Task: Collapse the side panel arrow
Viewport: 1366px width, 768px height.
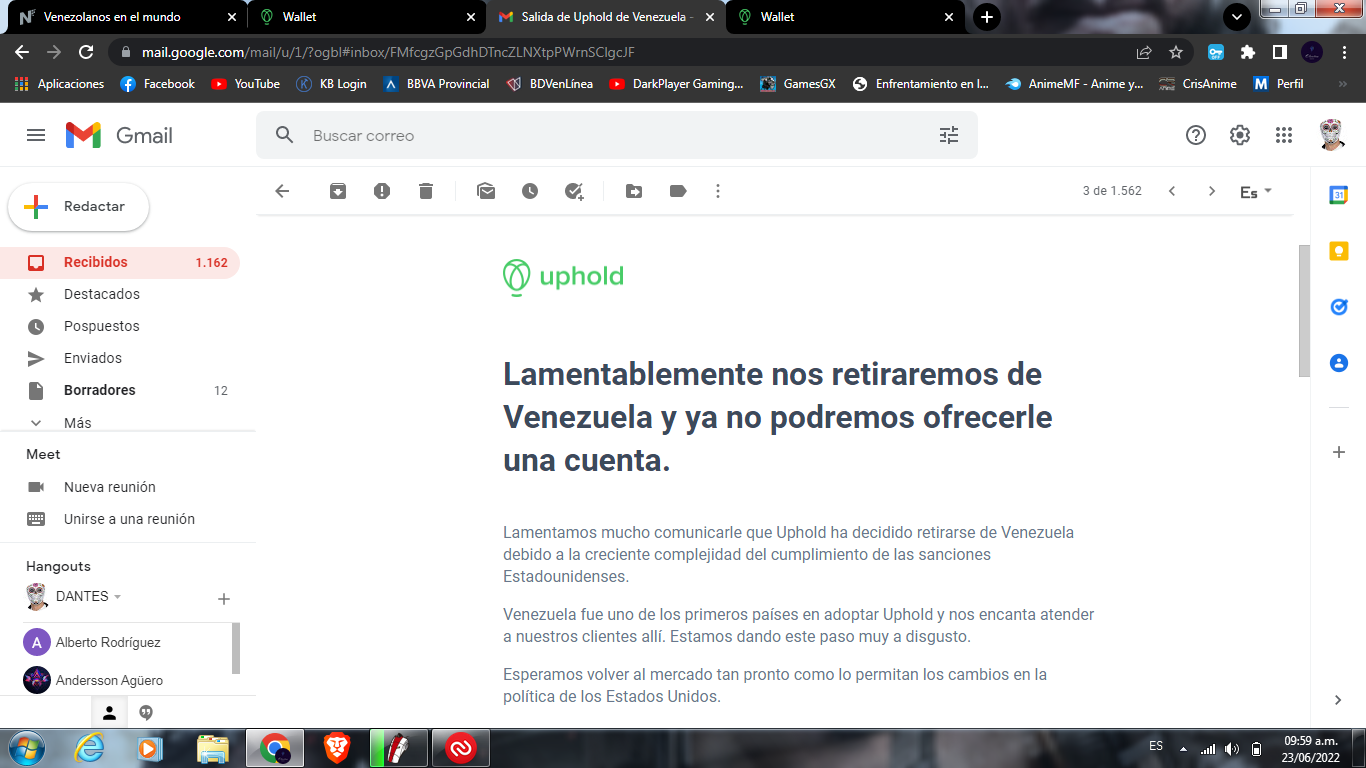Action: click(1339, 700)
